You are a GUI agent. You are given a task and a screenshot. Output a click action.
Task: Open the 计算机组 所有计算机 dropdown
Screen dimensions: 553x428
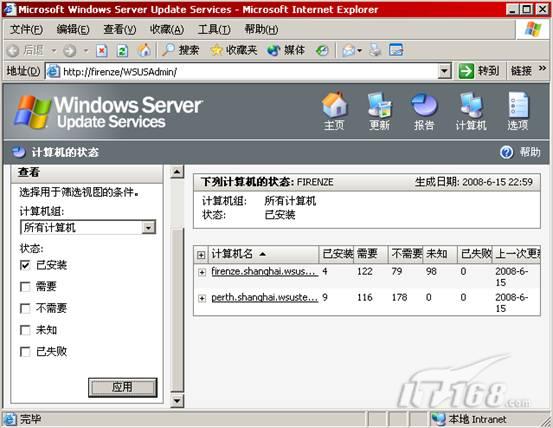88,227
